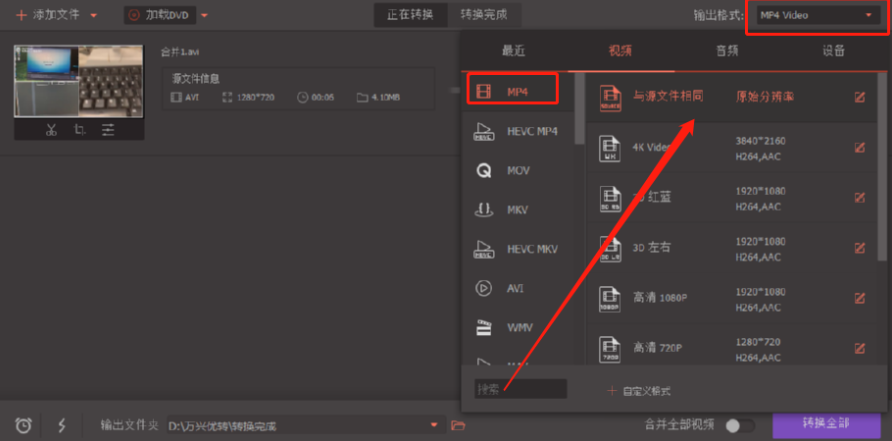Select HEVC MP4 format

pyautogui.click(x=519, y=131)
